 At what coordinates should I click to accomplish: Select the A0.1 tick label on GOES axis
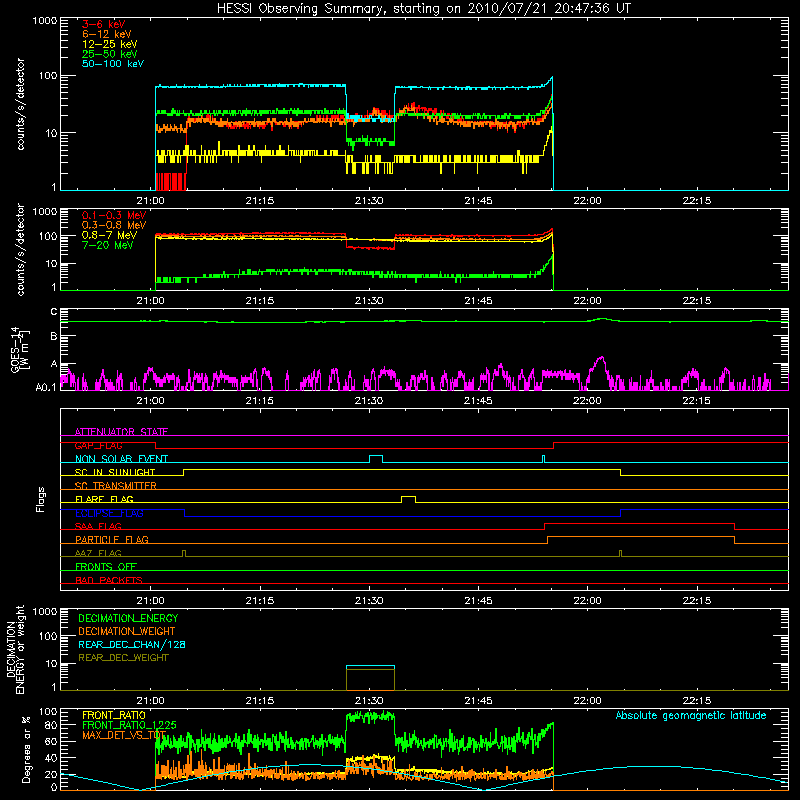coord(46,387)
